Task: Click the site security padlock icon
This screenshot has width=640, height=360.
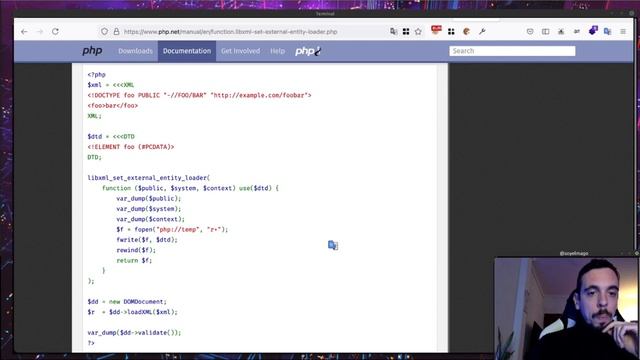Action: coord(116,31)
